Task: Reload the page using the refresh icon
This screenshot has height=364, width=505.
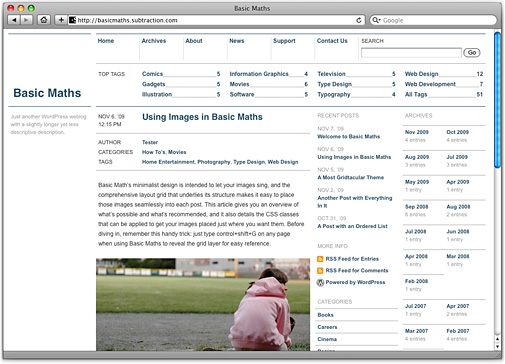Action: [359, 20]
